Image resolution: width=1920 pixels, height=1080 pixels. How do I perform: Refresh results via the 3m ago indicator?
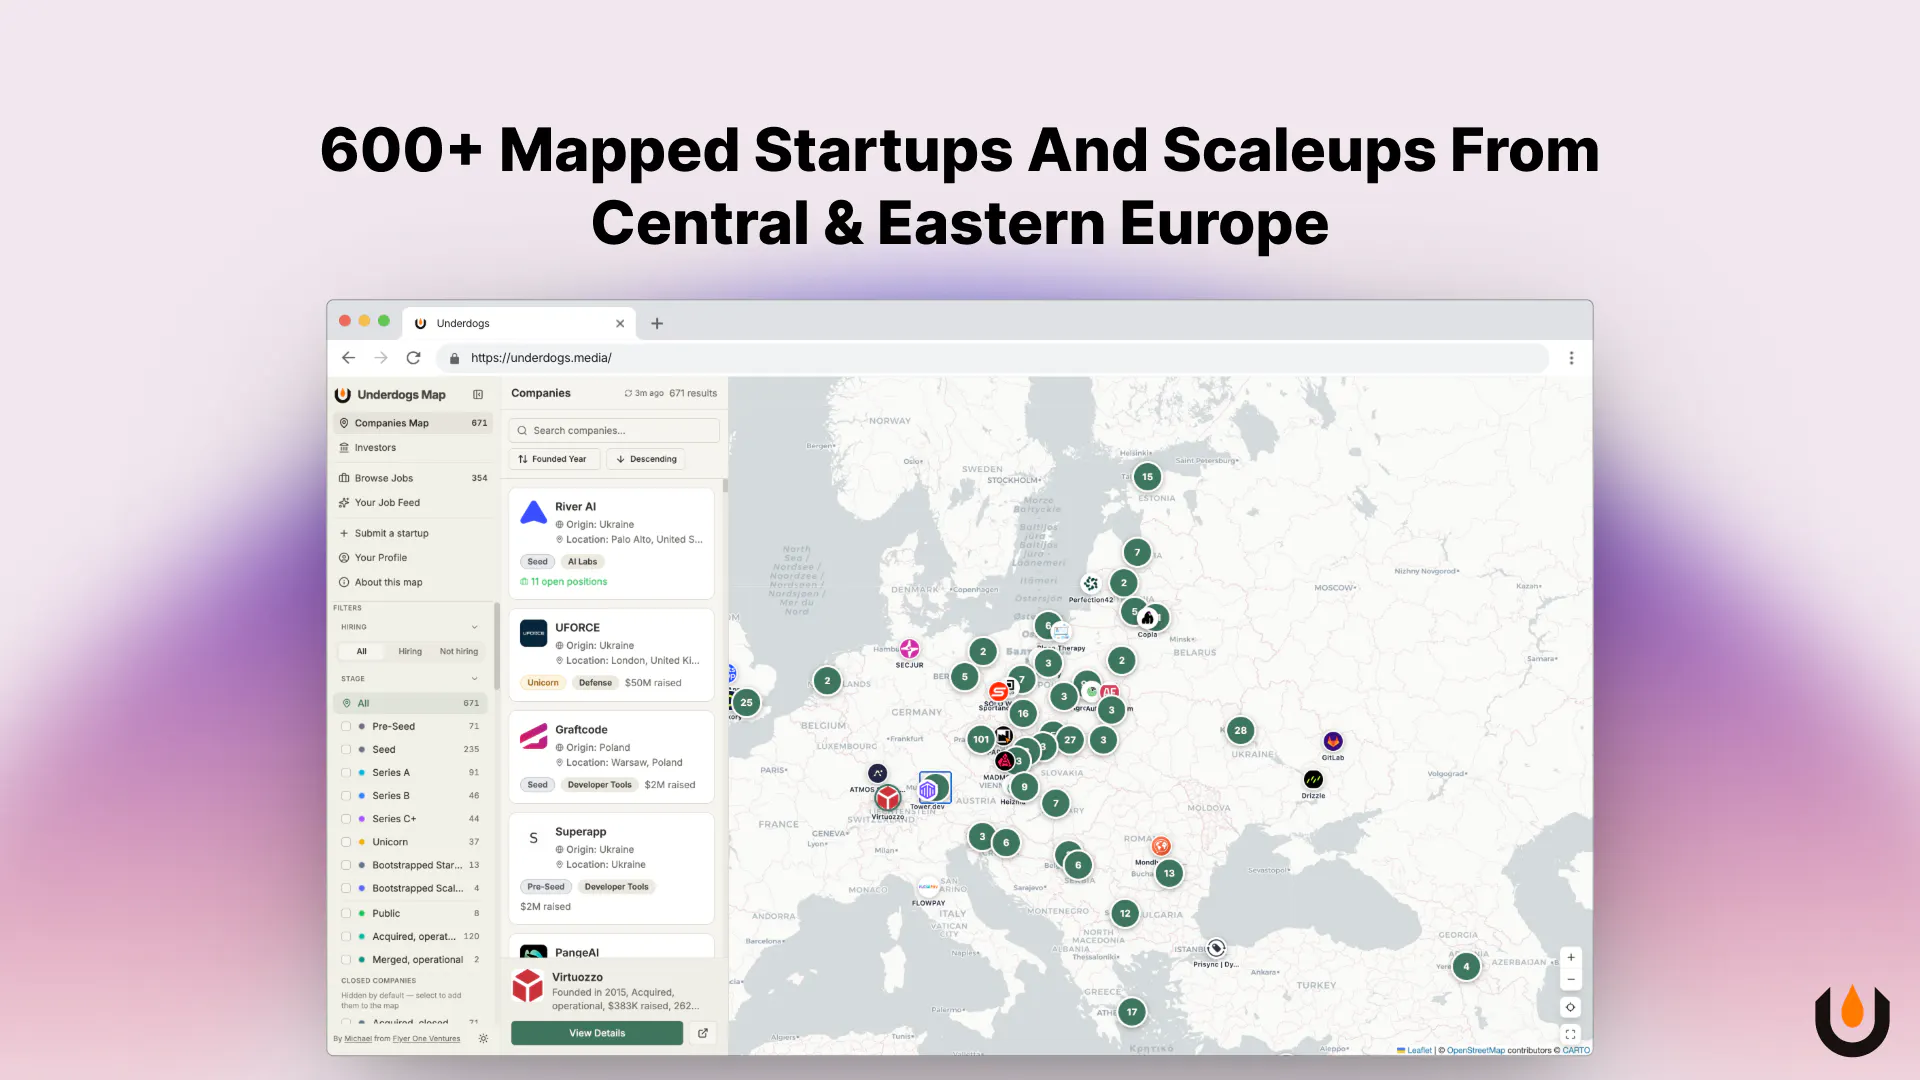click(644, 393)
